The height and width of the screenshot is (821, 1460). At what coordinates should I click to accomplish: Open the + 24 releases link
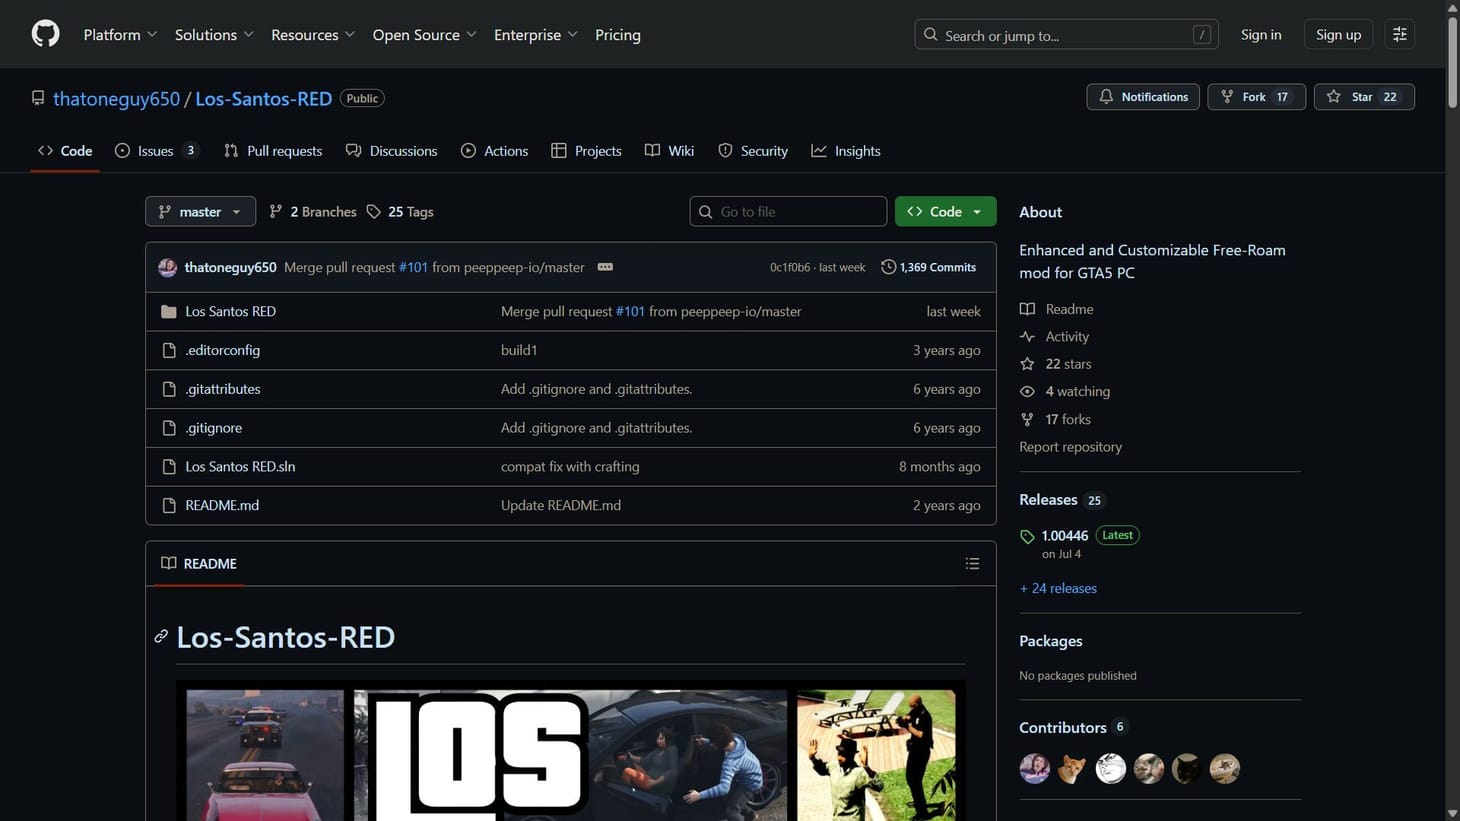[1057, 588]
